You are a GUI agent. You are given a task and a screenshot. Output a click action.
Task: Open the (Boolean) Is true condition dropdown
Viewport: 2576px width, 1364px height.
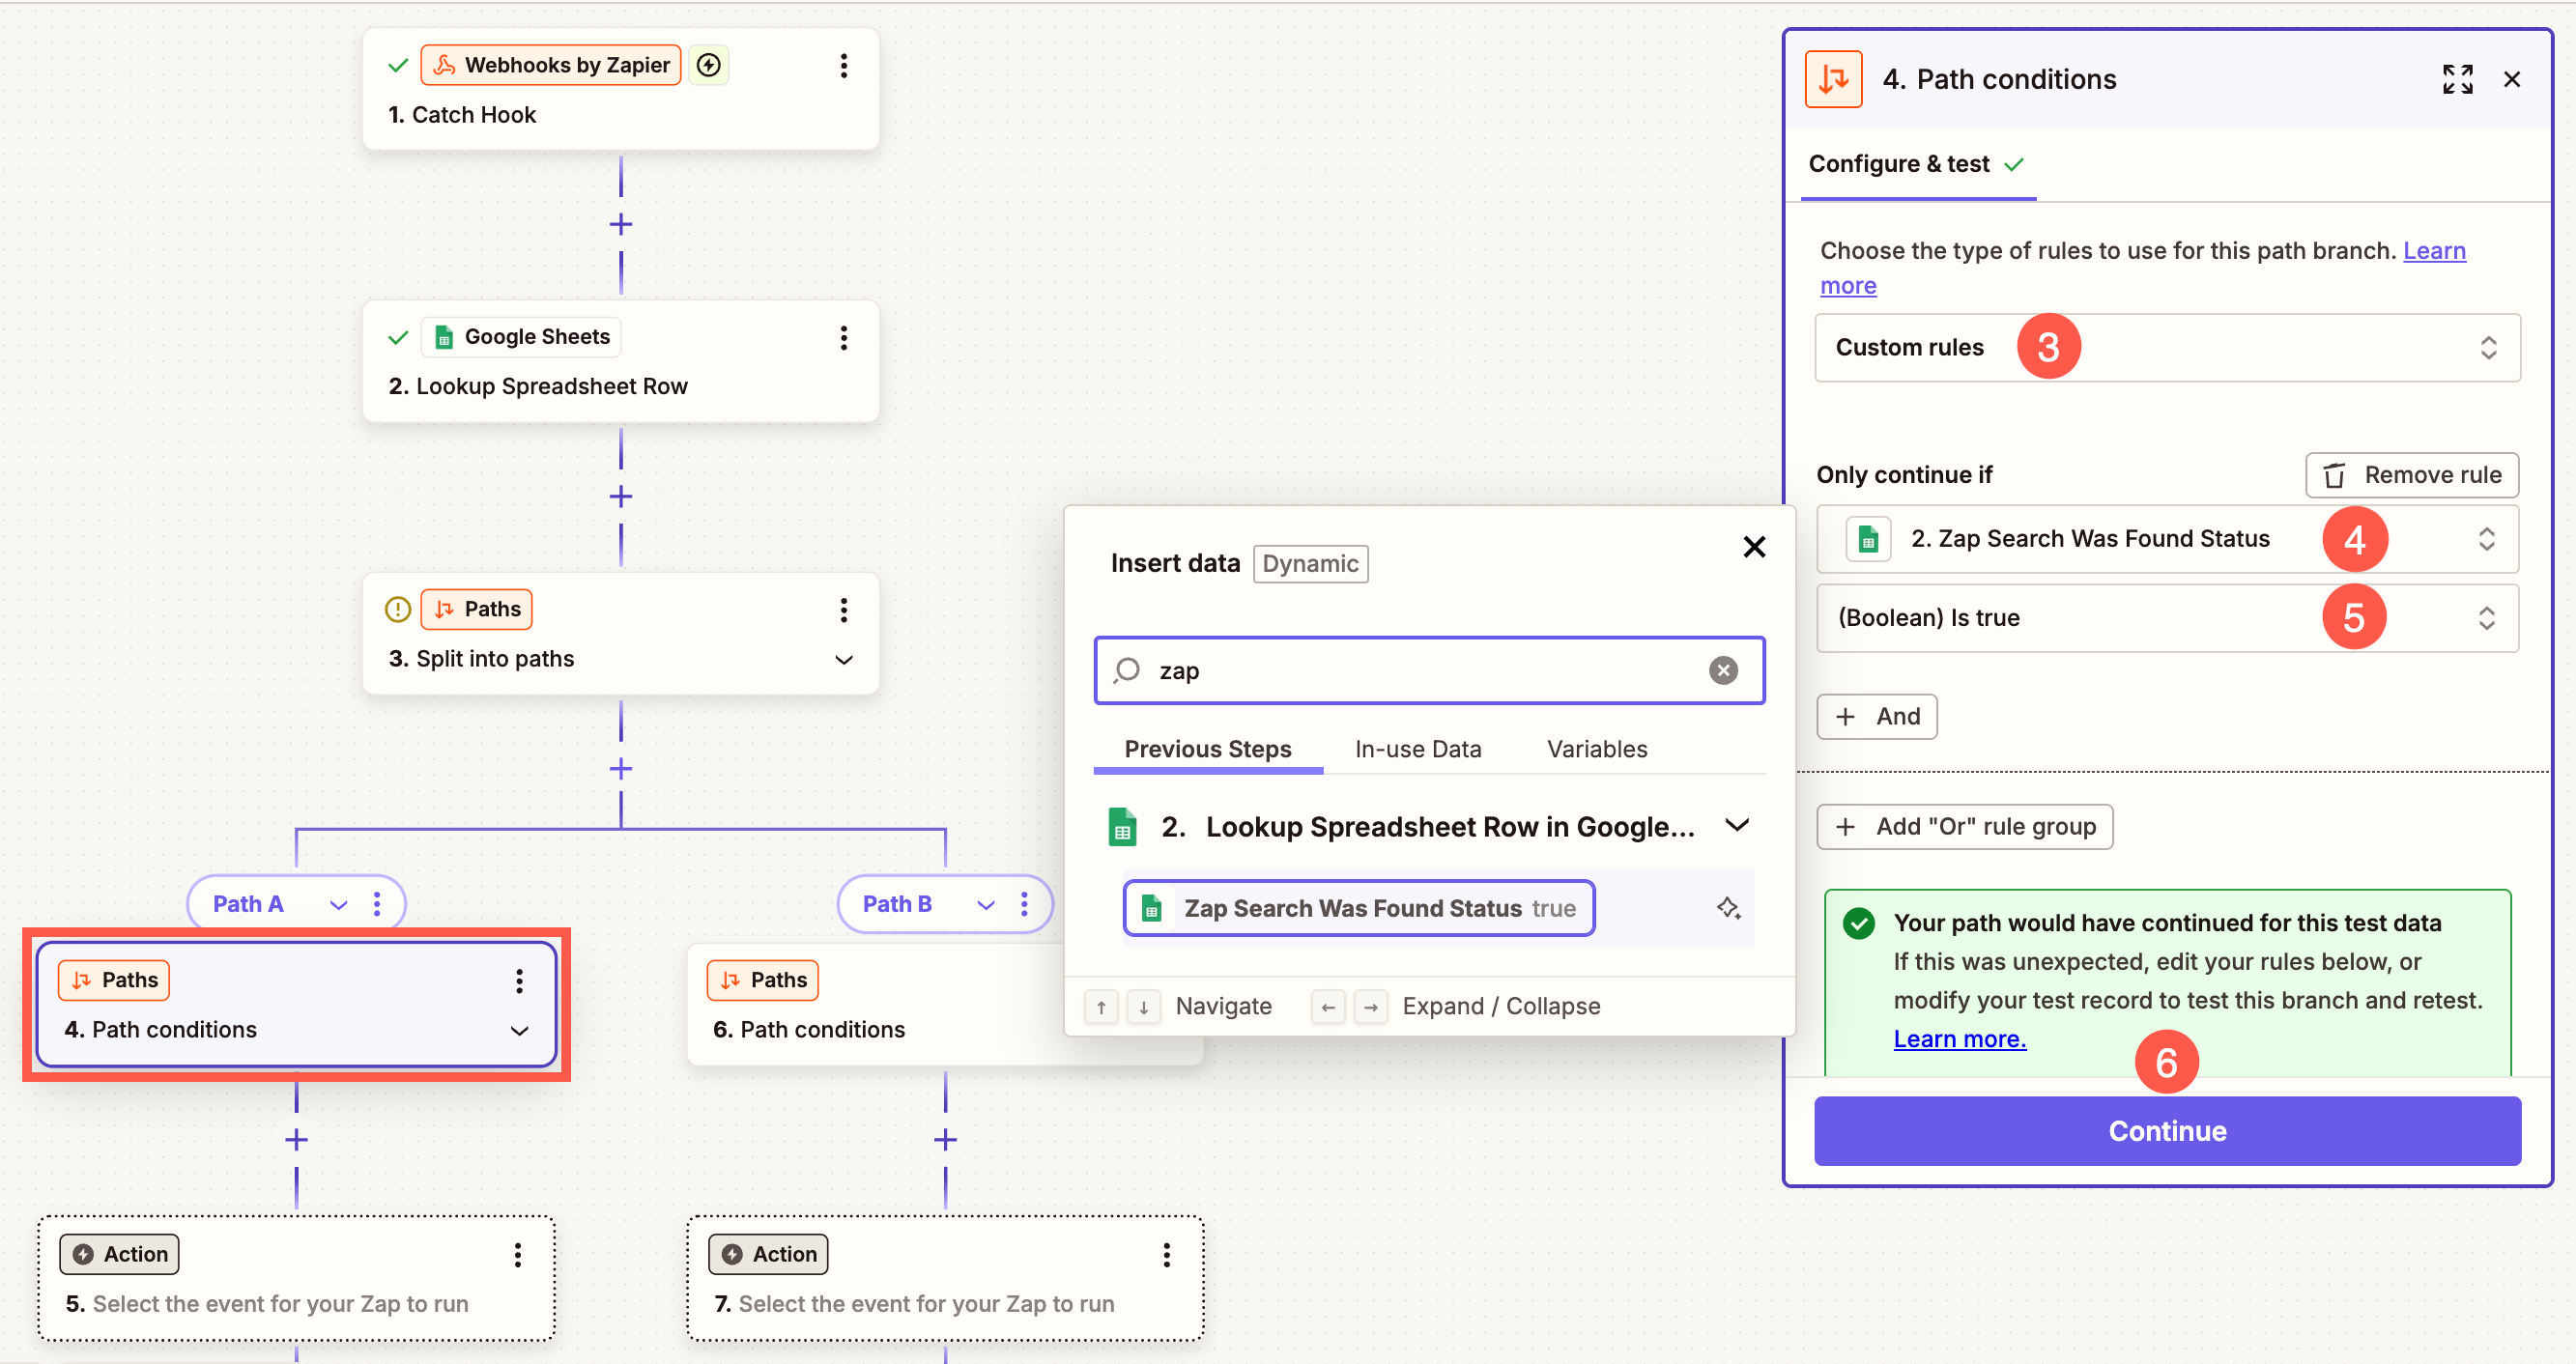[x=2167, y=618]
